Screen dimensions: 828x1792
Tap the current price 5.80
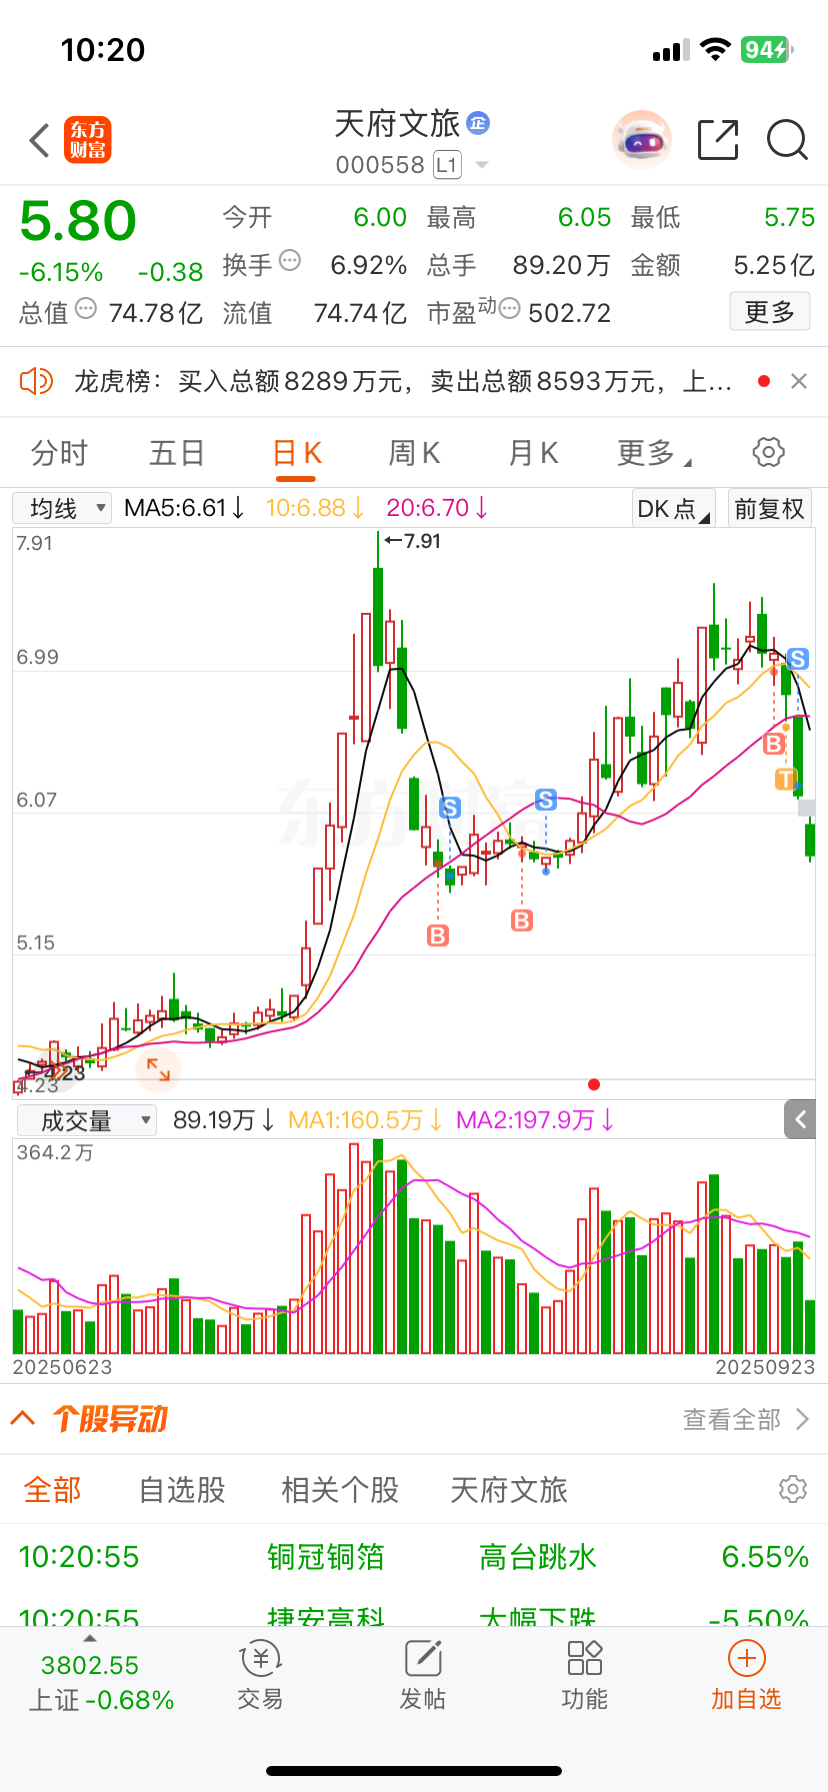79,221
